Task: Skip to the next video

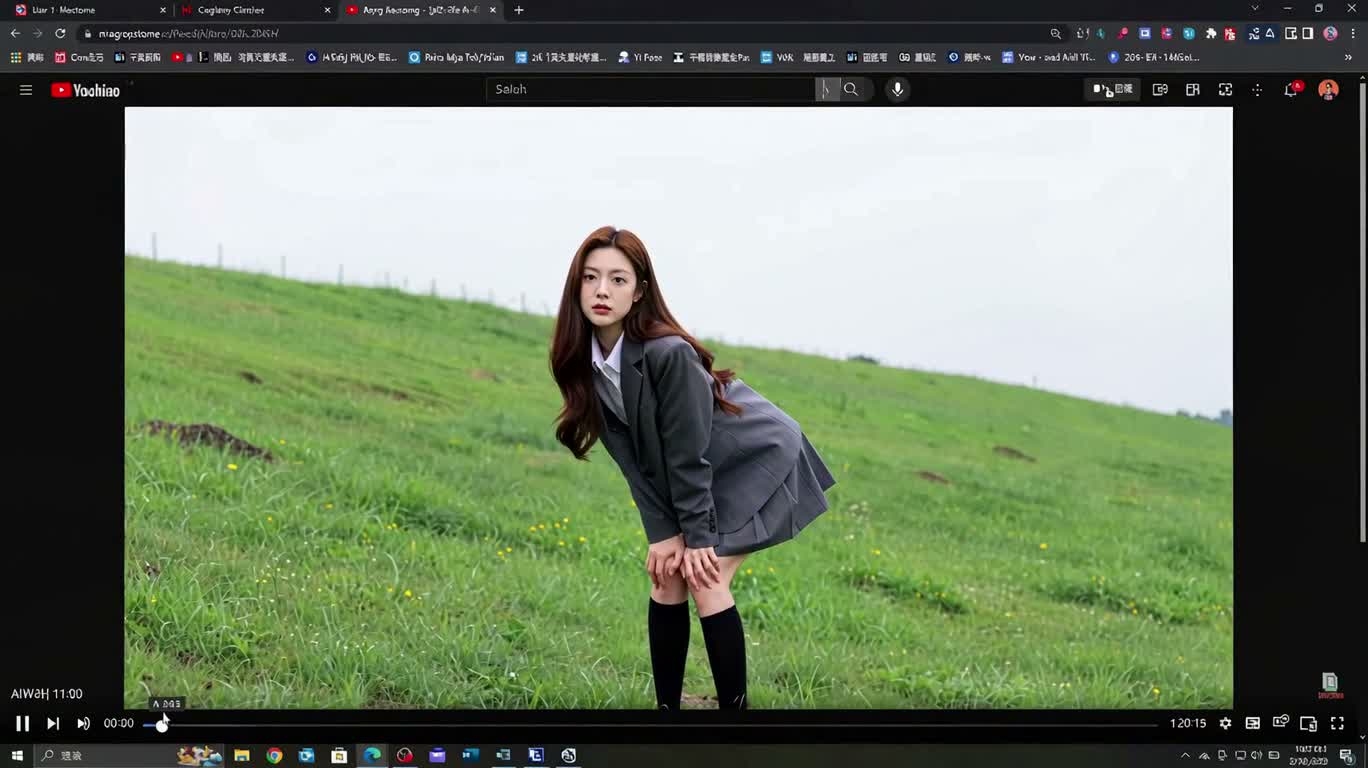Action: [53, 723]
